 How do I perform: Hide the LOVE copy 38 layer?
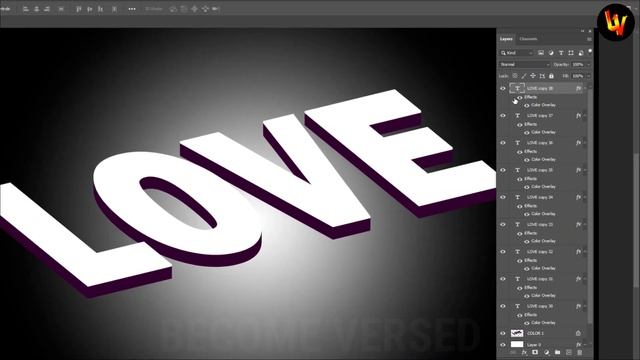pyautogui.click(x=503, y=88)
